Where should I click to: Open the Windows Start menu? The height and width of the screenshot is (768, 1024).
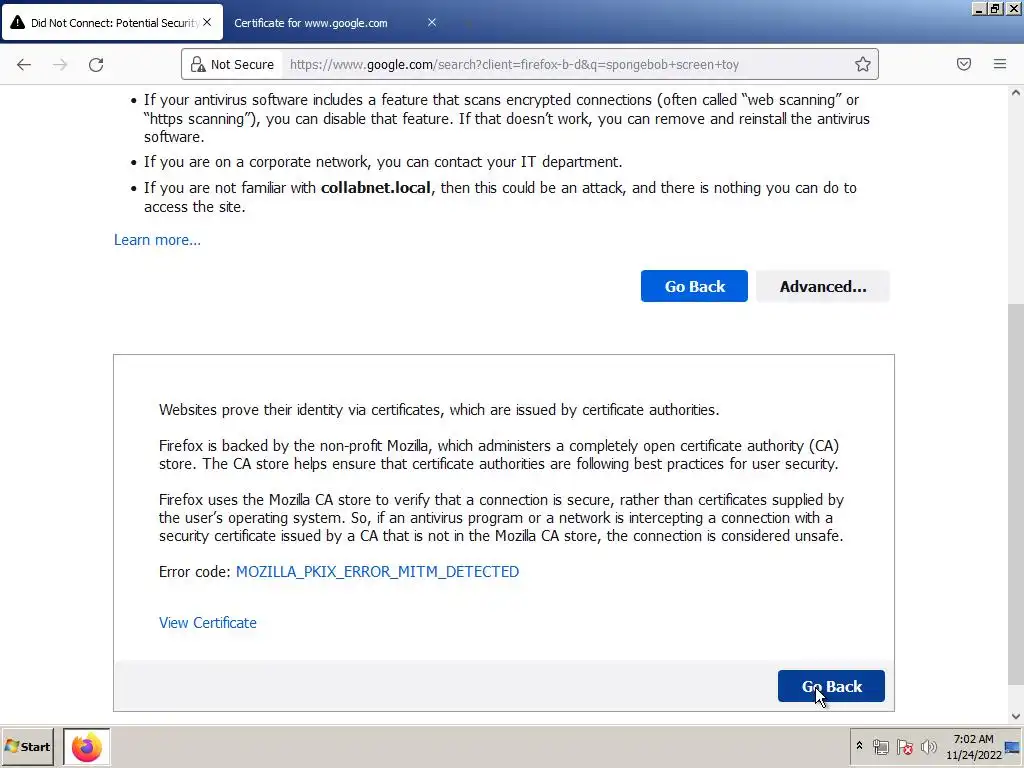[28, 746]
